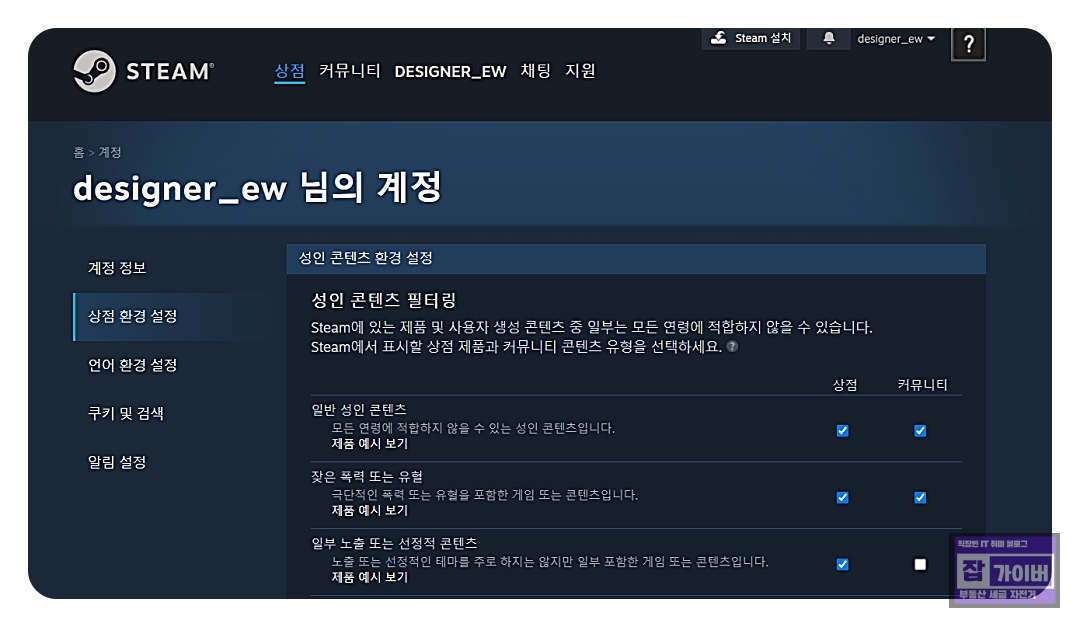Click 계정 breadcrumb link
Viewport: 1080px width, 627px height.
[110, 152]
